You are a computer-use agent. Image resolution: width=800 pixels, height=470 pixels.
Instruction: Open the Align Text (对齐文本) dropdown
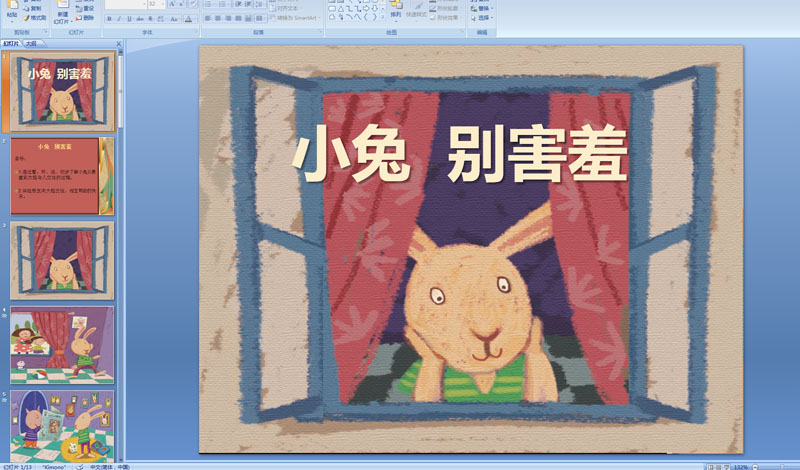point(286,9)
